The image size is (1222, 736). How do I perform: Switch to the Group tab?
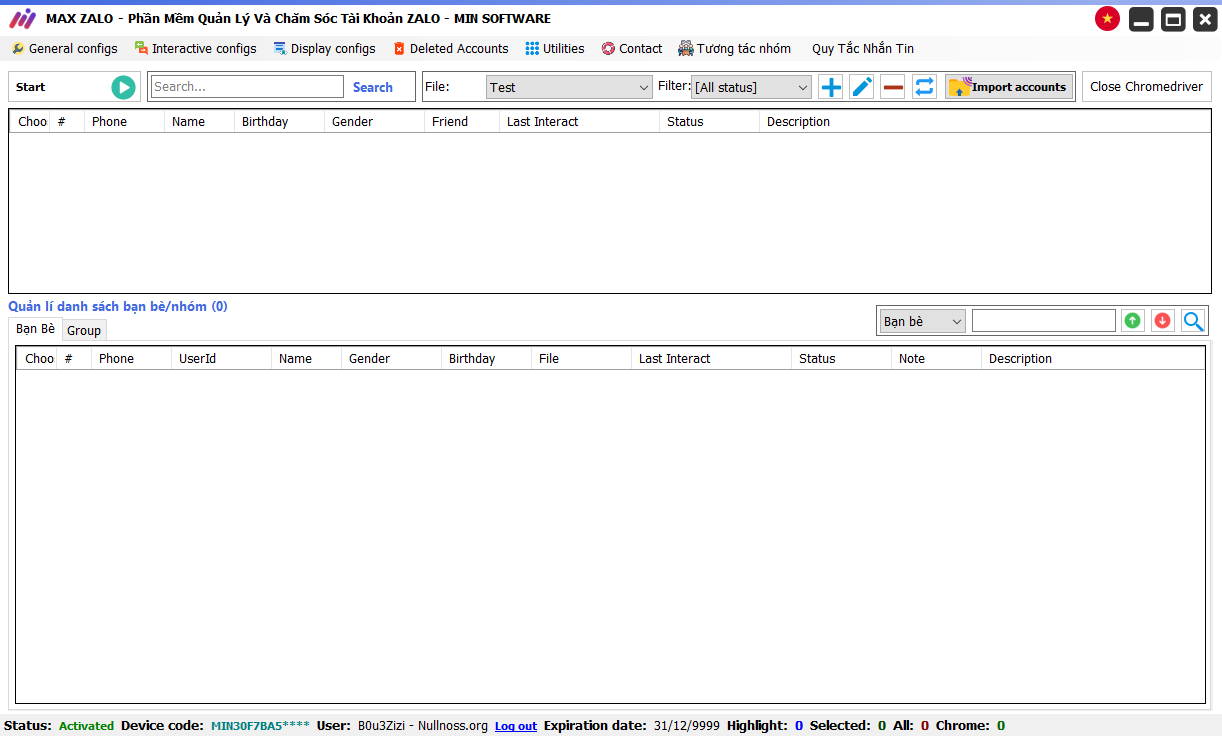coord(84,330)
